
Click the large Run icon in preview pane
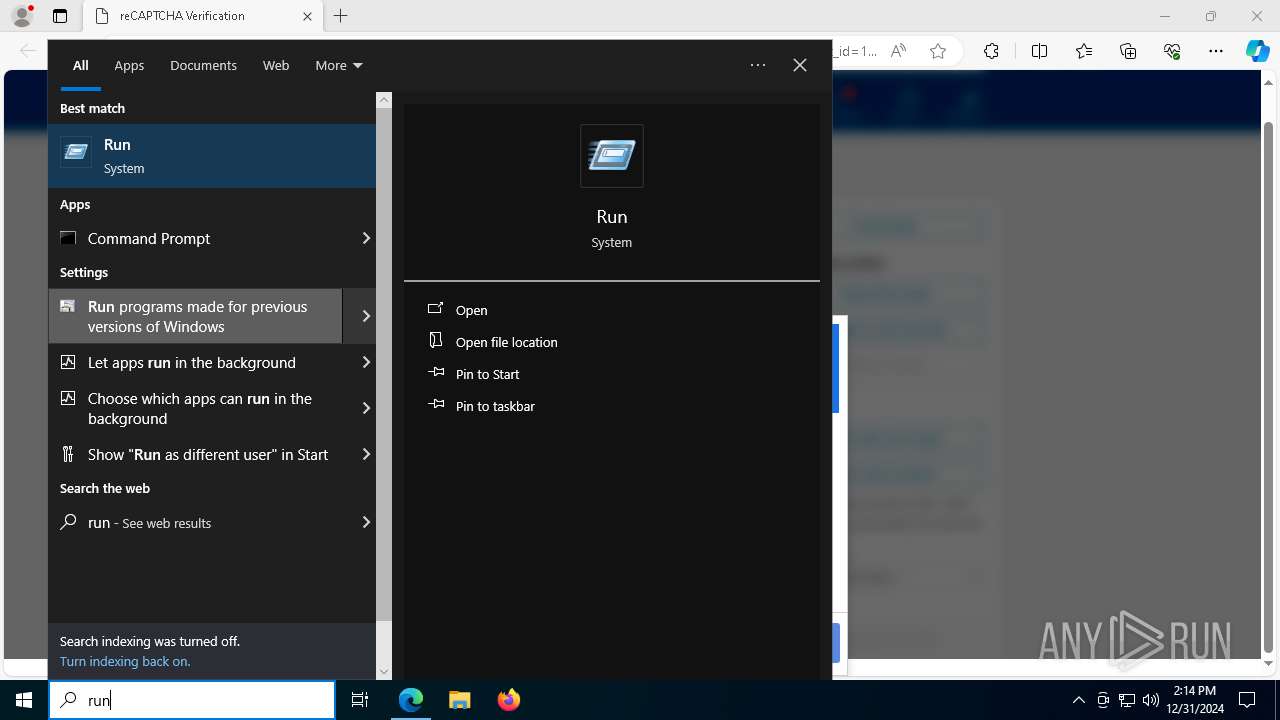(612, 156)
